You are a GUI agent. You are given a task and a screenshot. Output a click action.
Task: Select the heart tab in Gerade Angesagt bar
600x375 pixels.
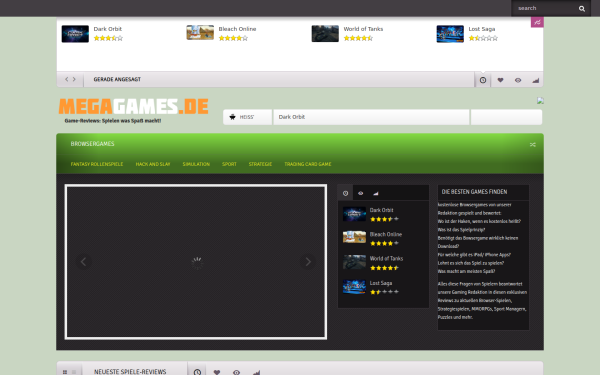click(500, 80)
